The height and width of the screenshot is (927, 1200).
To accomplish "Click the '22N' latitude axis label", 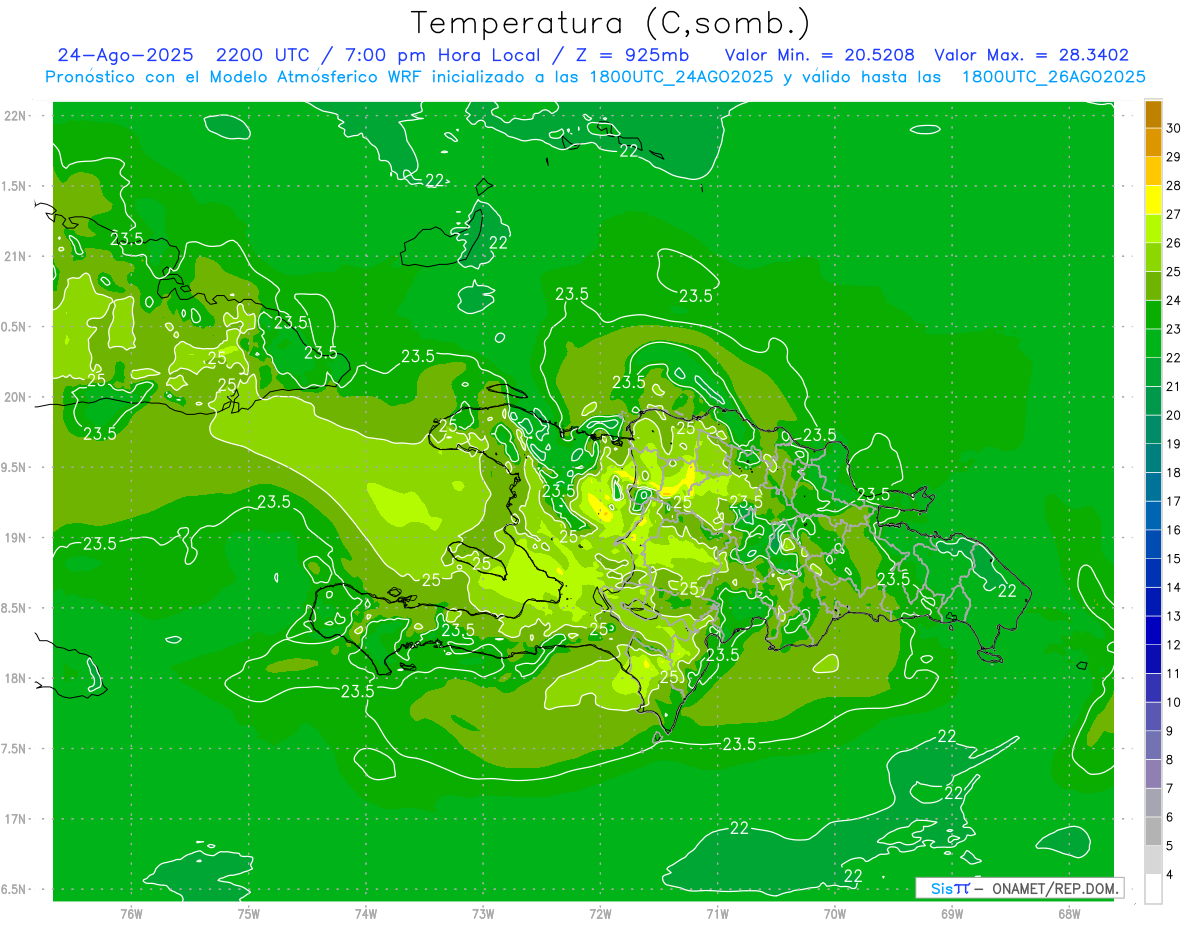I will (15, 116).
